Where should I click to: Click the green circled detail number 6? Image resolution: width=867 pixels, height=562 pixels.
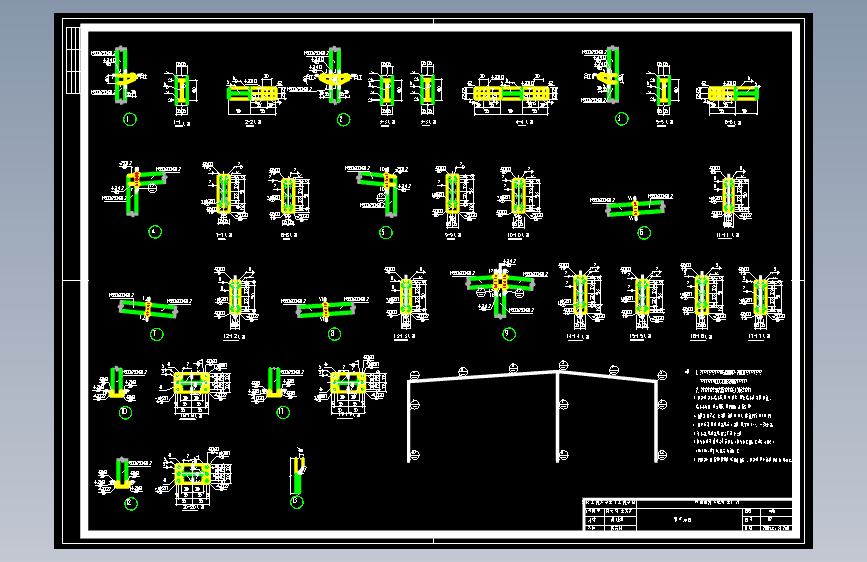pyautogui.click(x=644, y=232)
